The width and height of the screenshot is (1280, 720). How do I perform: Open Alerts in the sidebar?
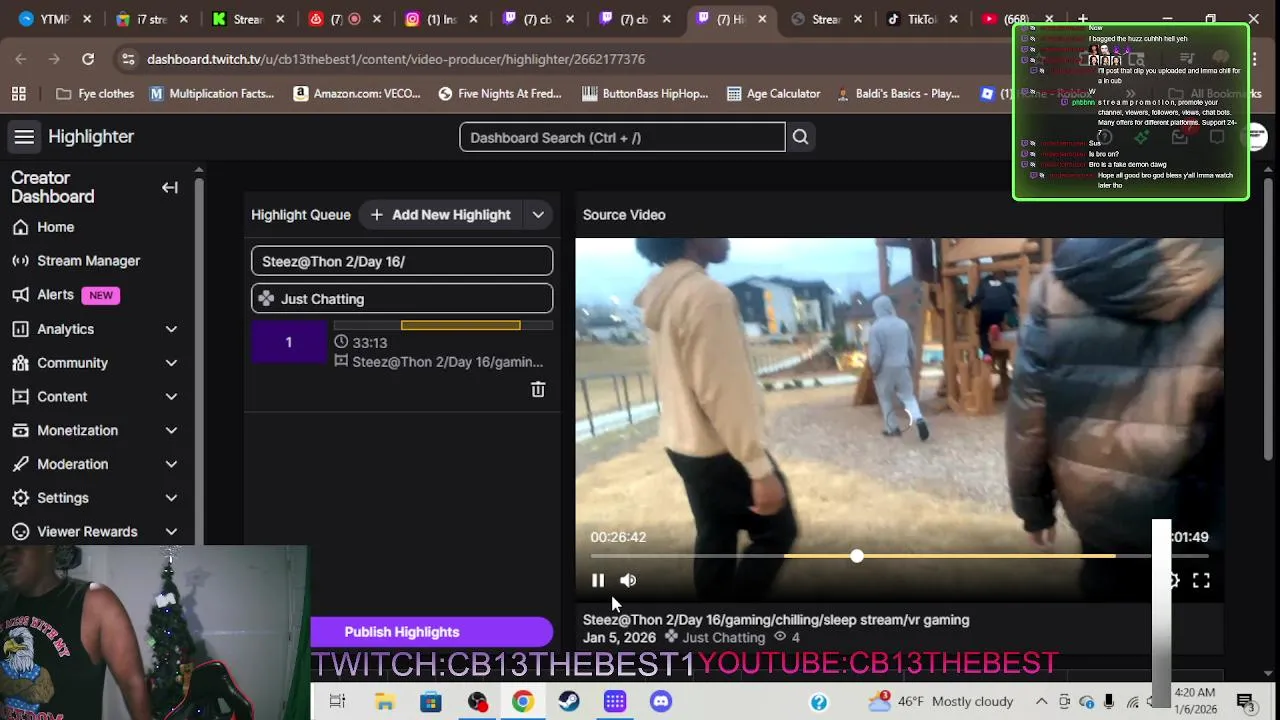click(56, 295)
